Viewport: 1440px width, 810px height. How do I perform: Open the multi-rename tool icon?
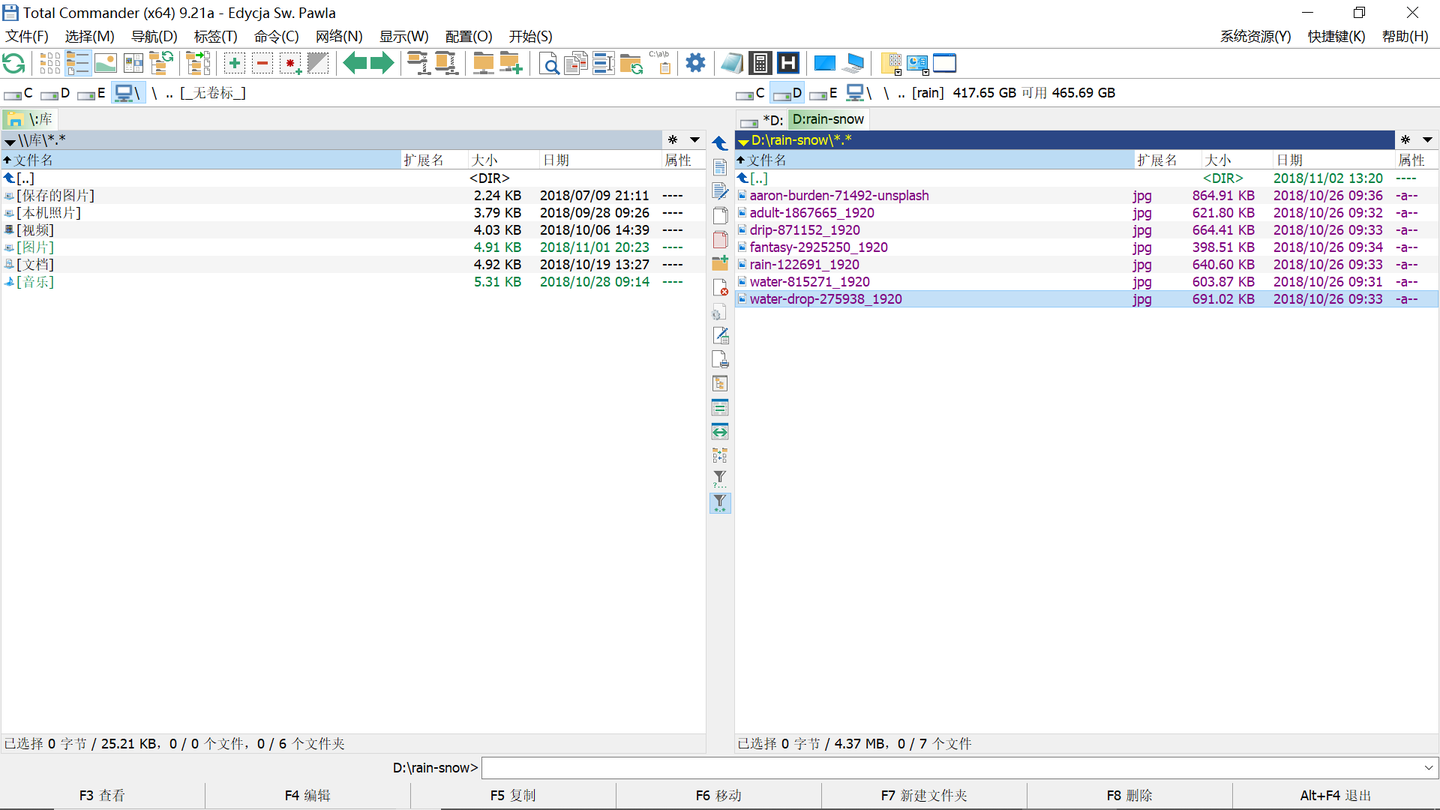coord(603,64)
